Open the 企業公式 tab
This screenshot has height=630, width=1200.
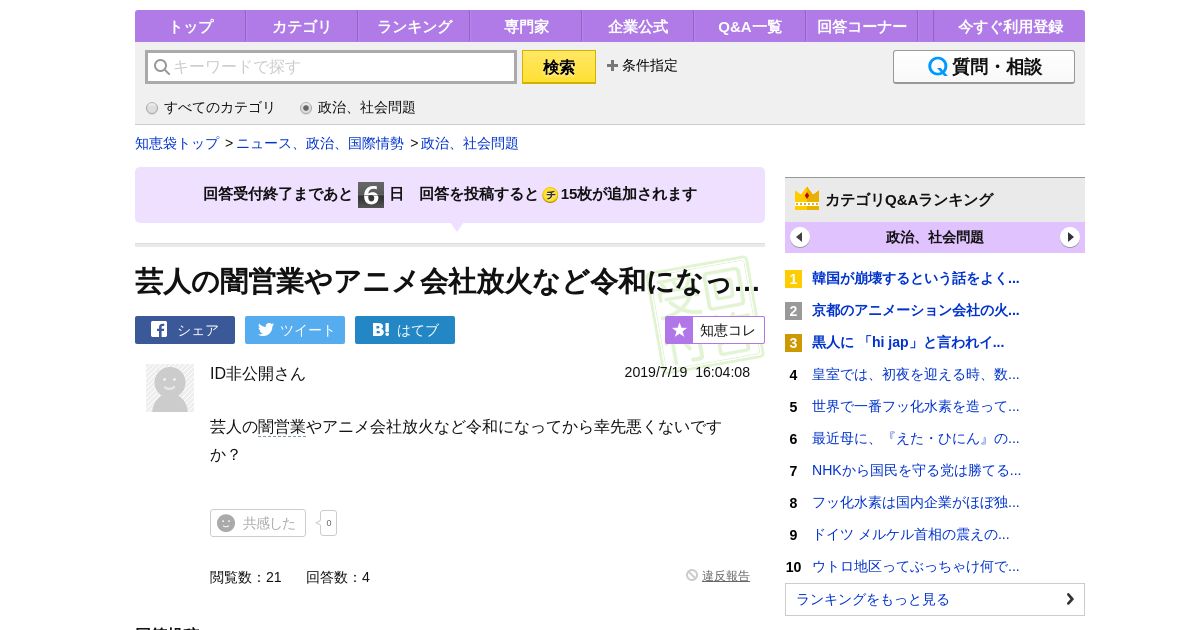click(638, 27)
